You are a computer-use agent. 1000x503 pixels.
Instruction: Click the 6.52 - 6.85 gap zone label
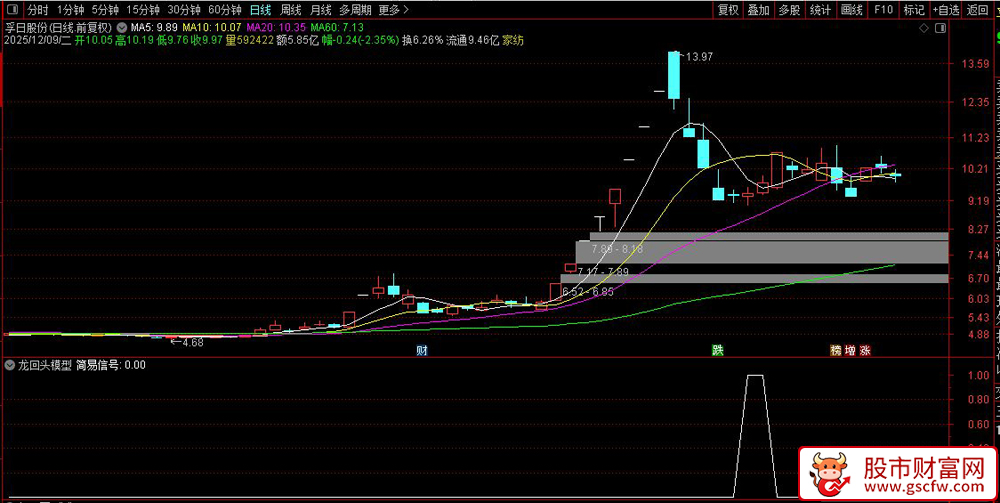(587, 292)
